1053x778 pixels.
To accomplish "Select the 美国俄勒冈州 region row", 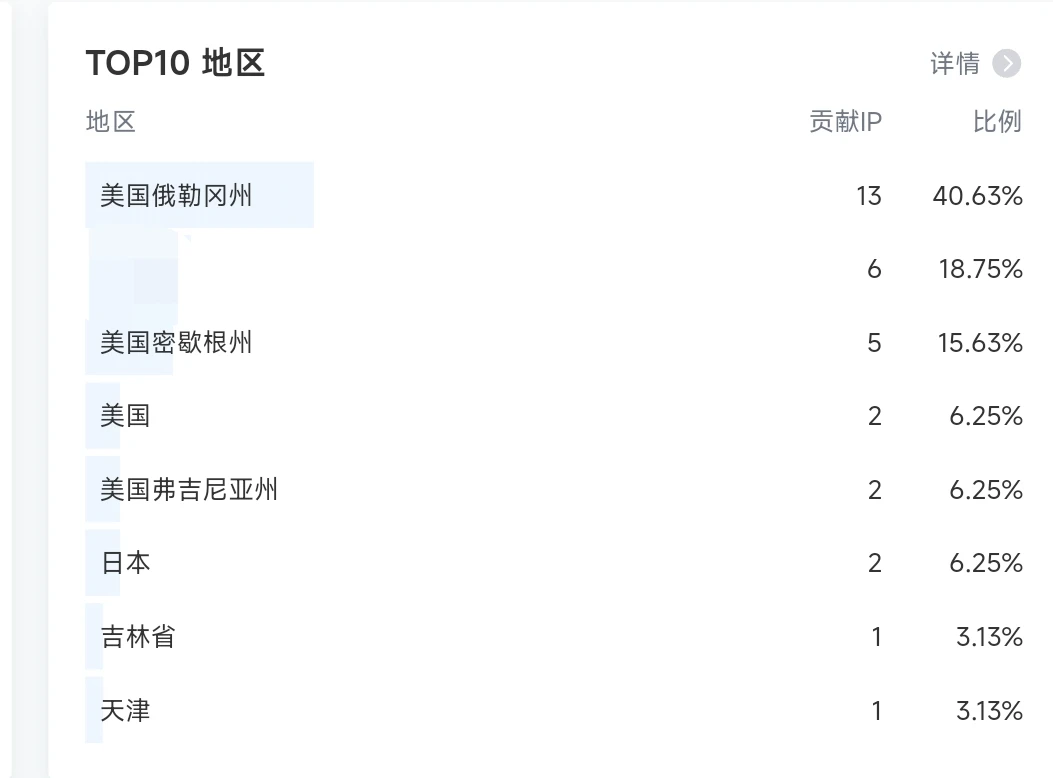I will 176,195.
